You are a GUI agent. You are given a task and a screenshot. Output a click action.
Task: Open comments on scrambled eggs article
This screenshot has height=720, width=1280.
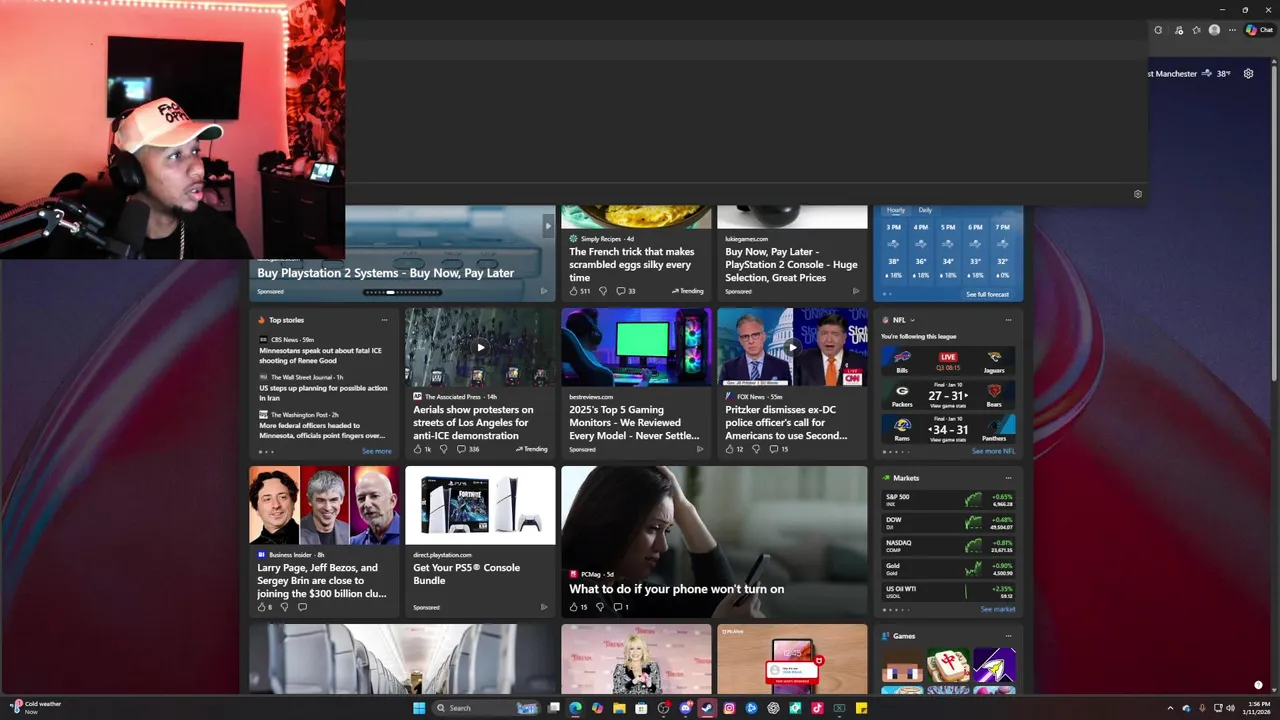pos(626,291)
